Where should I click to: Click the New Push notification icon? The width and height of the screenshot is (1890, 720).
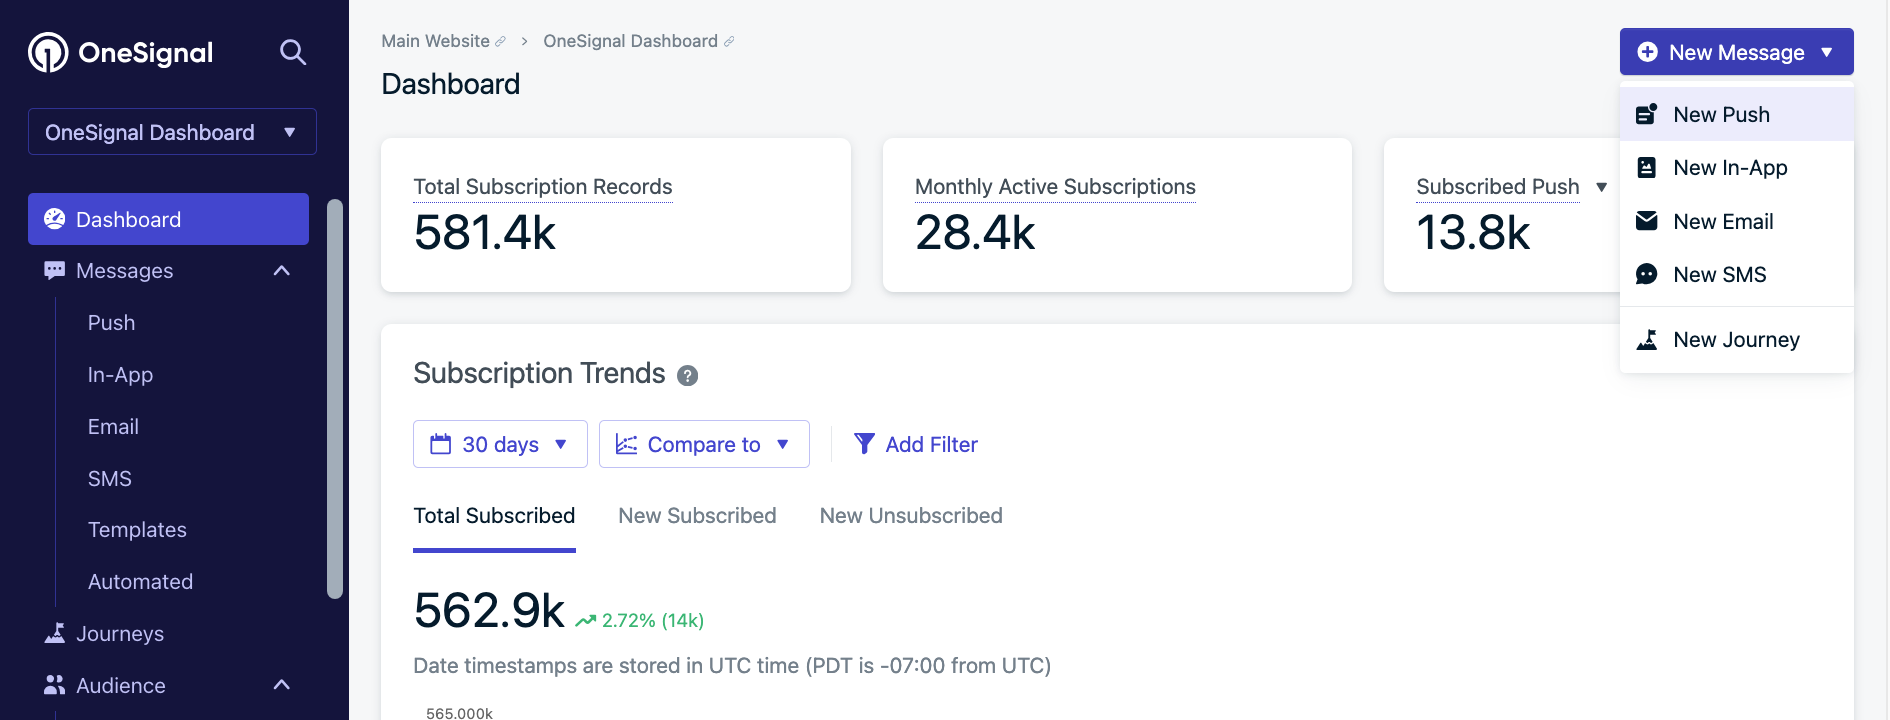click(x=1647, y=114)
